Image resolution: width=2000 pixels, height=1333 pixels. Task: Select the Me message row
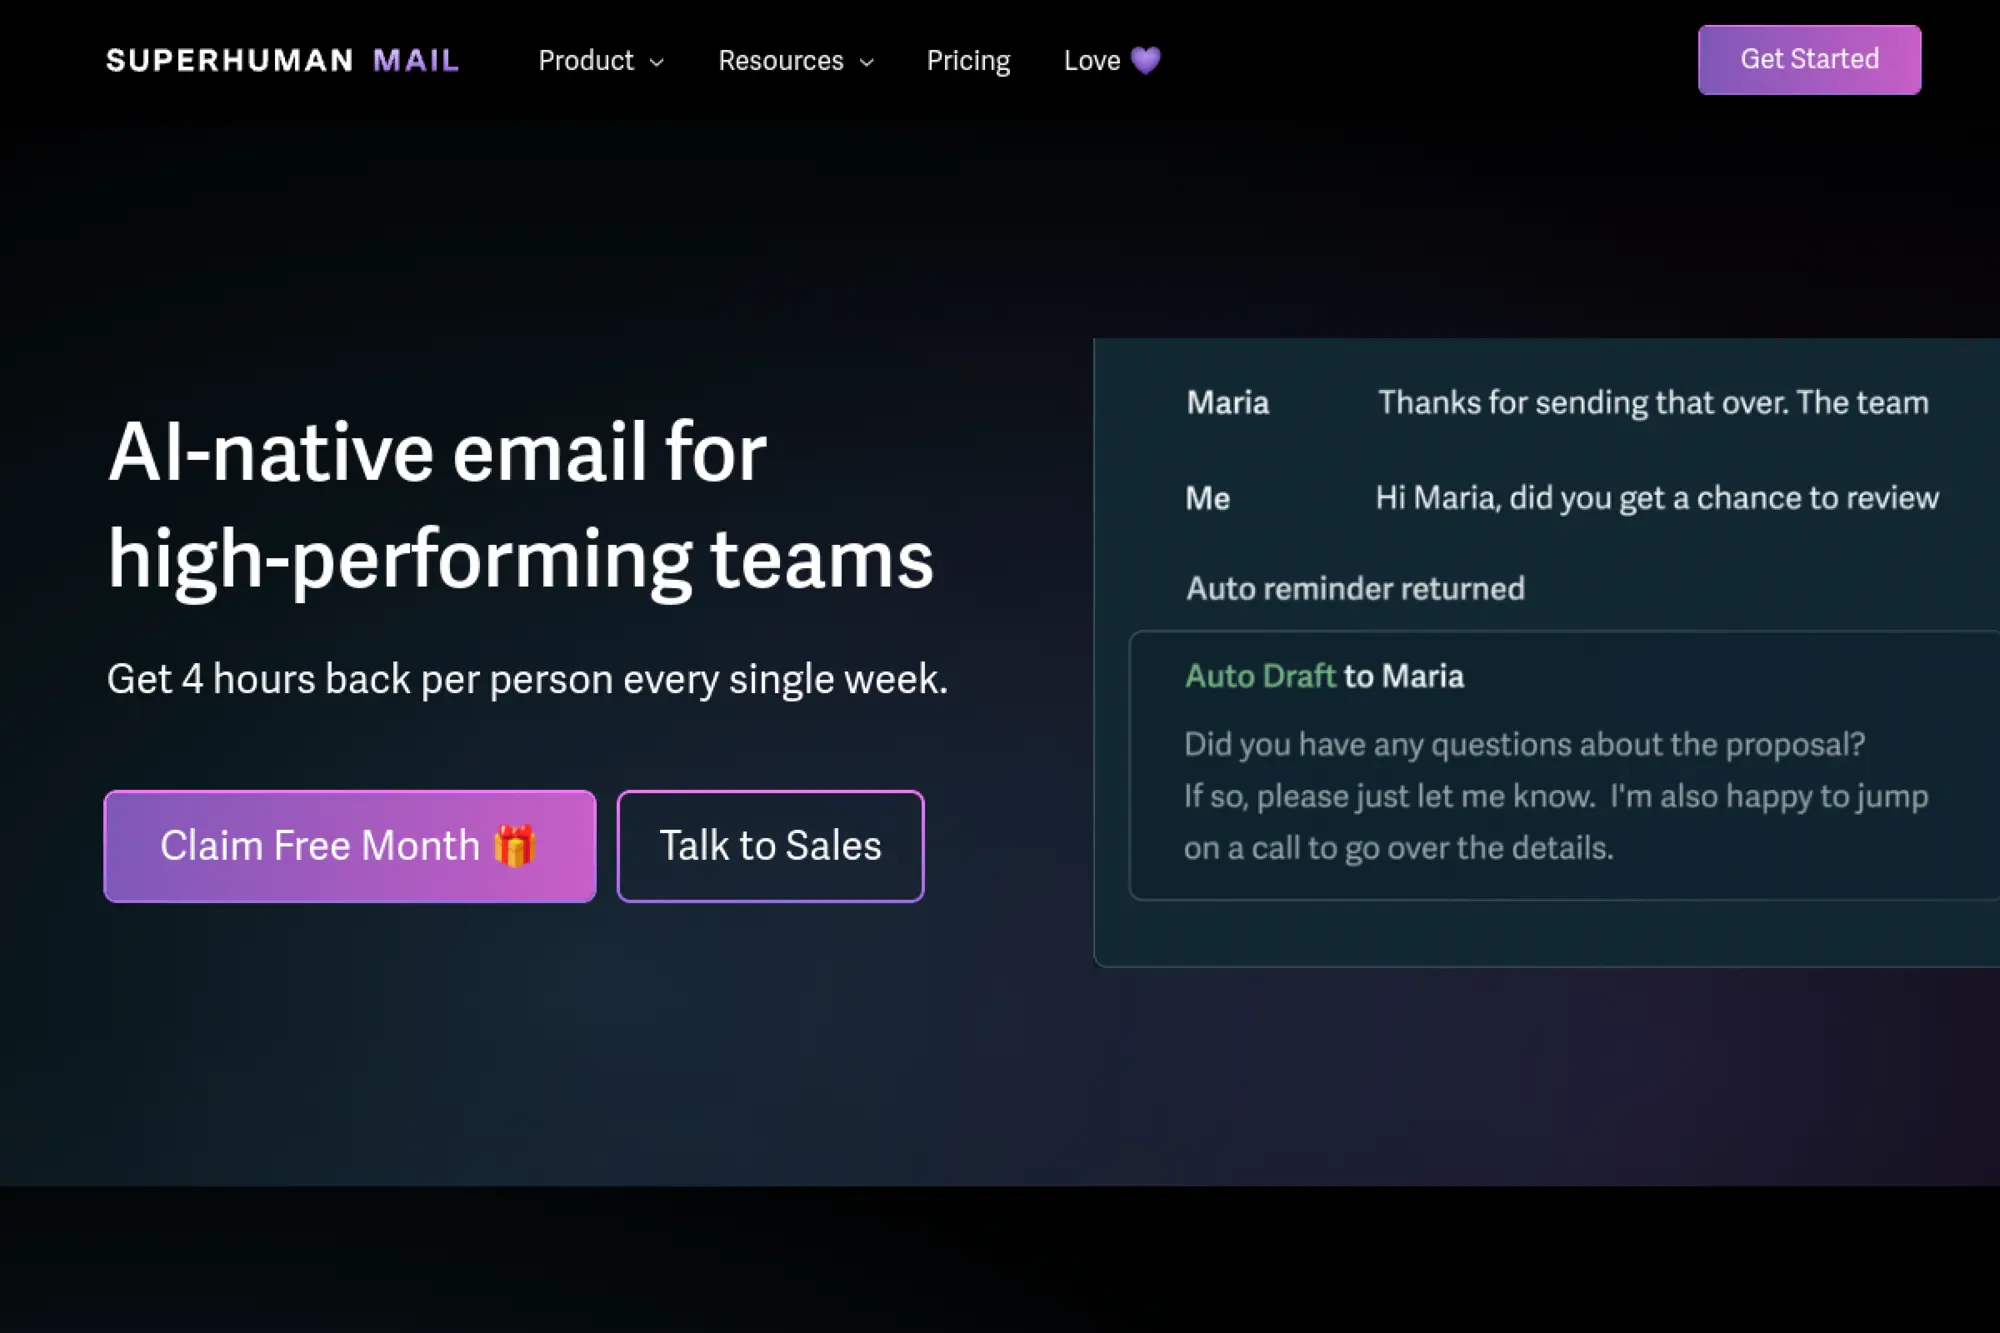(1560, 497)
